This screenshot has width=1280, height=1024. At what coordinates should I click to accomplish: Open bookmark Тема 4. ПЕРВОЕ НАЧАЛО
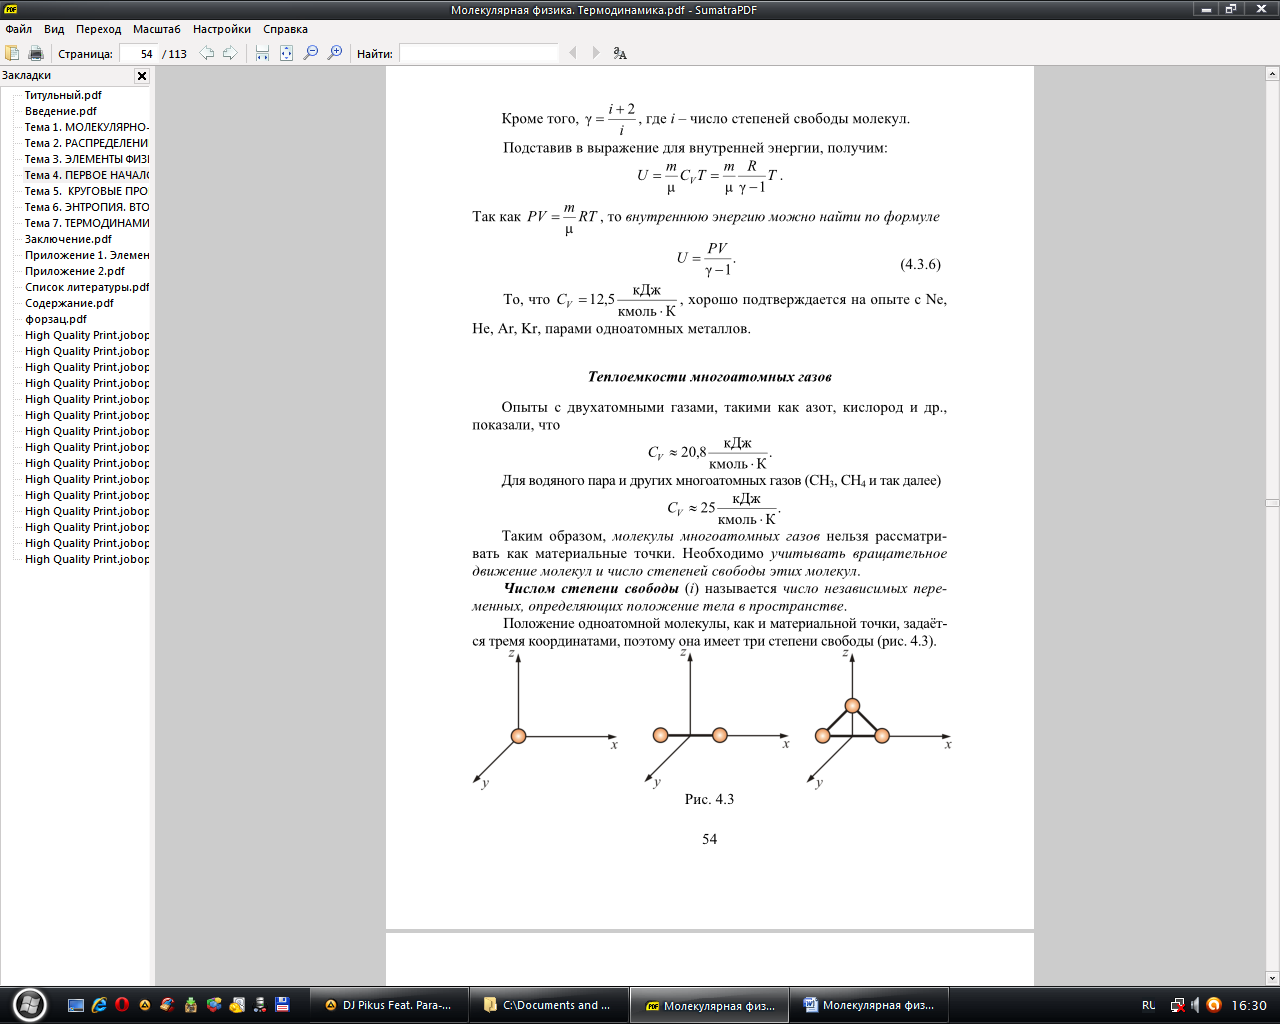(87, 175)
